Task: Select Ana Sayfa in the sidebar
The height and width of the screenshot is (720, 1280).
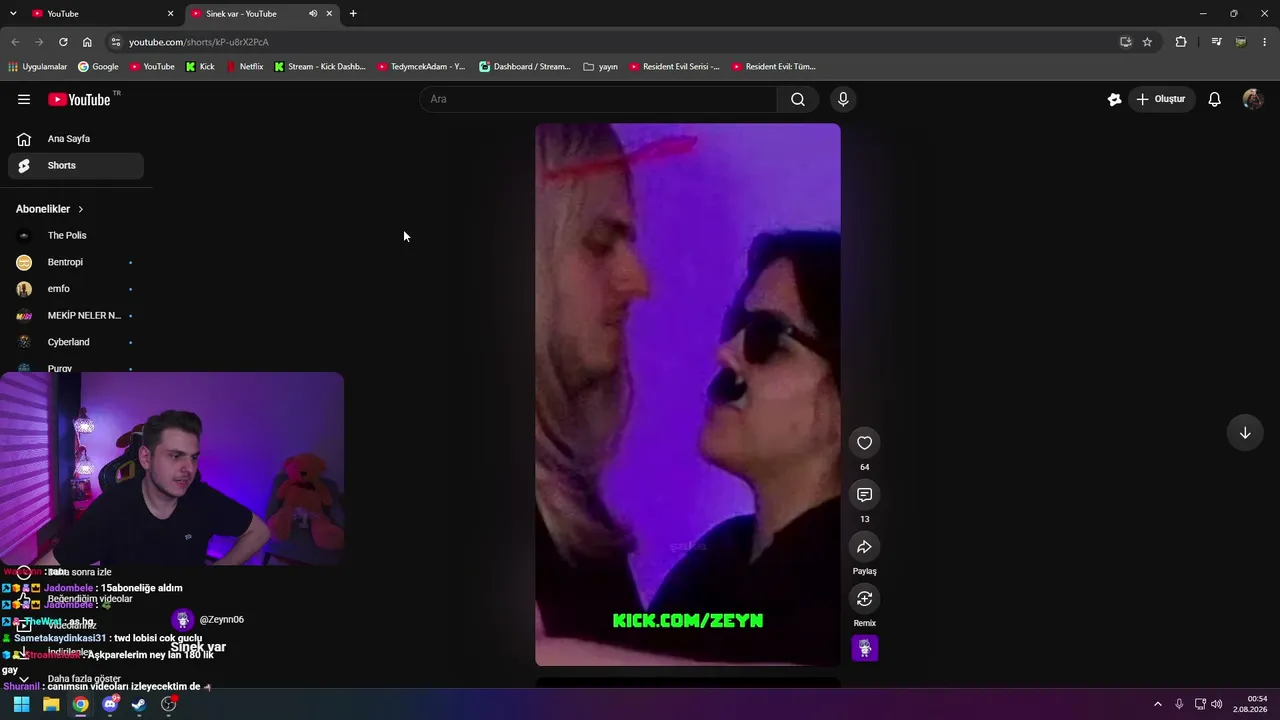Action: (76, 139)
